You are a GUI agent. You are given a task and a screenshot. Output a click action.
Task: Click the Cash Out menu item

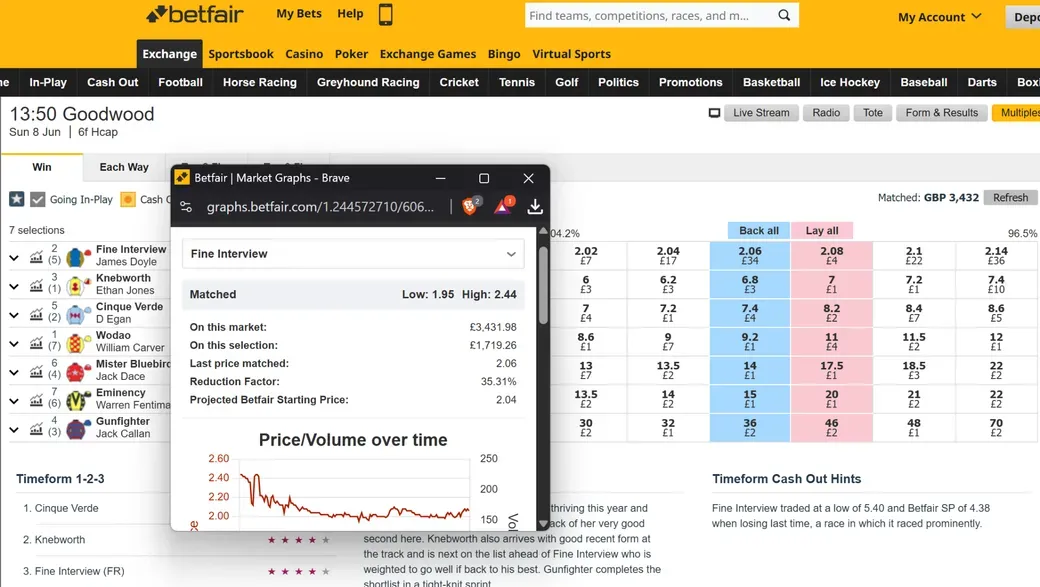(113, 82)
